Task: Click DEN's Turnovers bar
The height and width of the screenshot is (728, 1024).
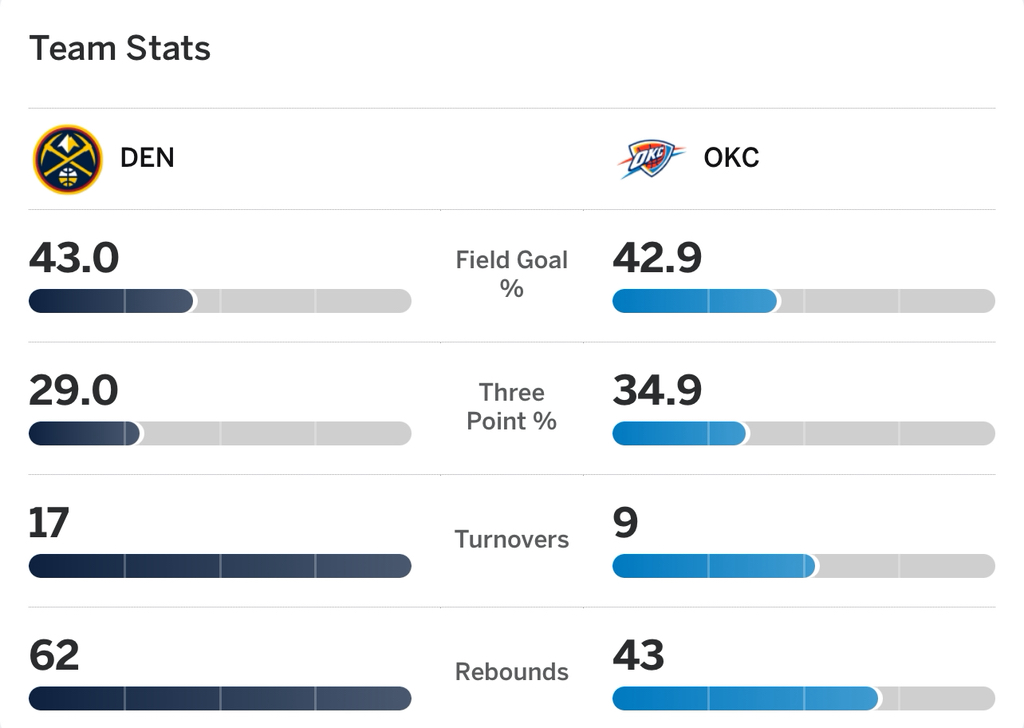Action: point(220,566)
